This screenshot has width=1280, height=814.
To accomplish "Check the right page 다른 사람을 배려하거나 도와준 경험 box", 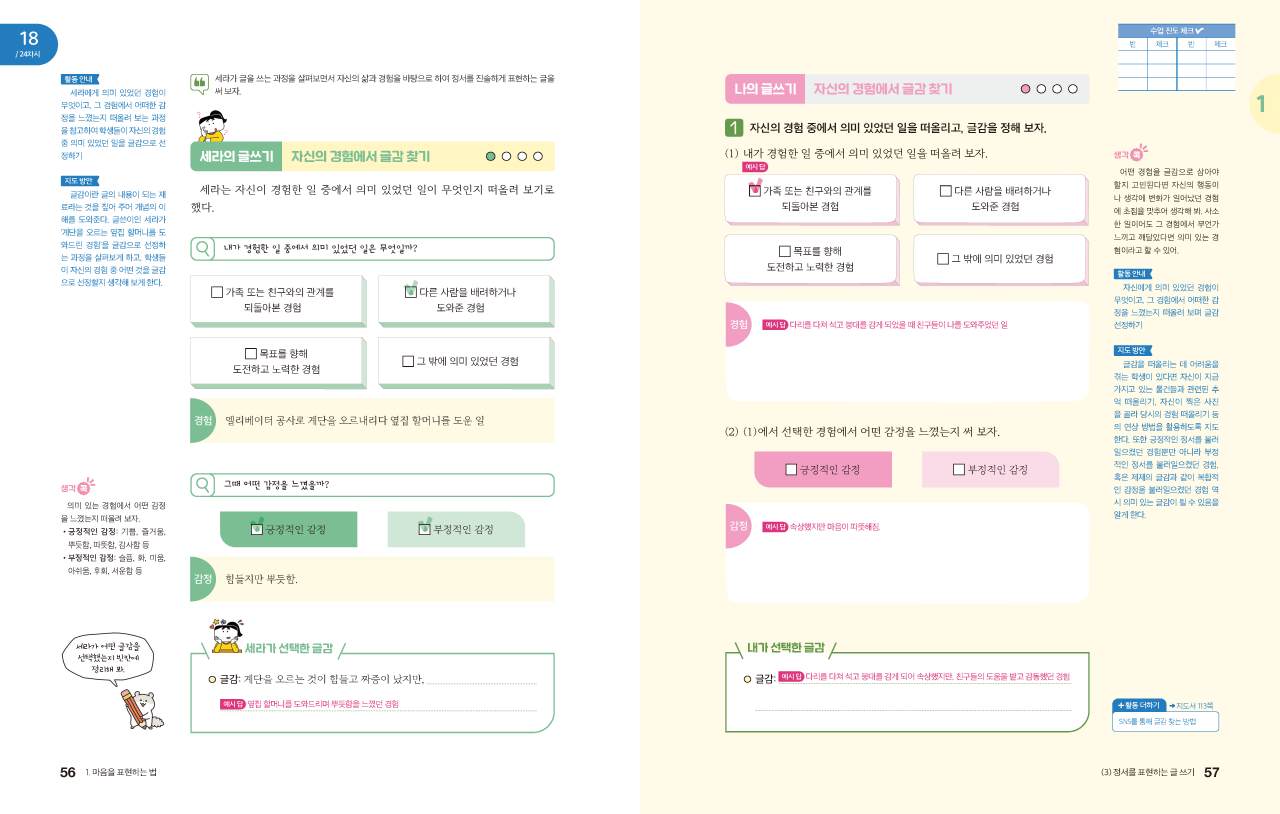I will pos(946,190).
